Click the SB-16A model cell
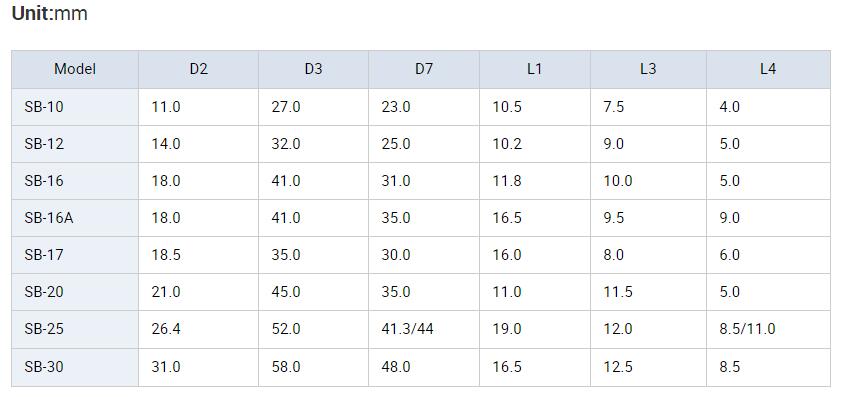841x397 pixels. (48, 218)
